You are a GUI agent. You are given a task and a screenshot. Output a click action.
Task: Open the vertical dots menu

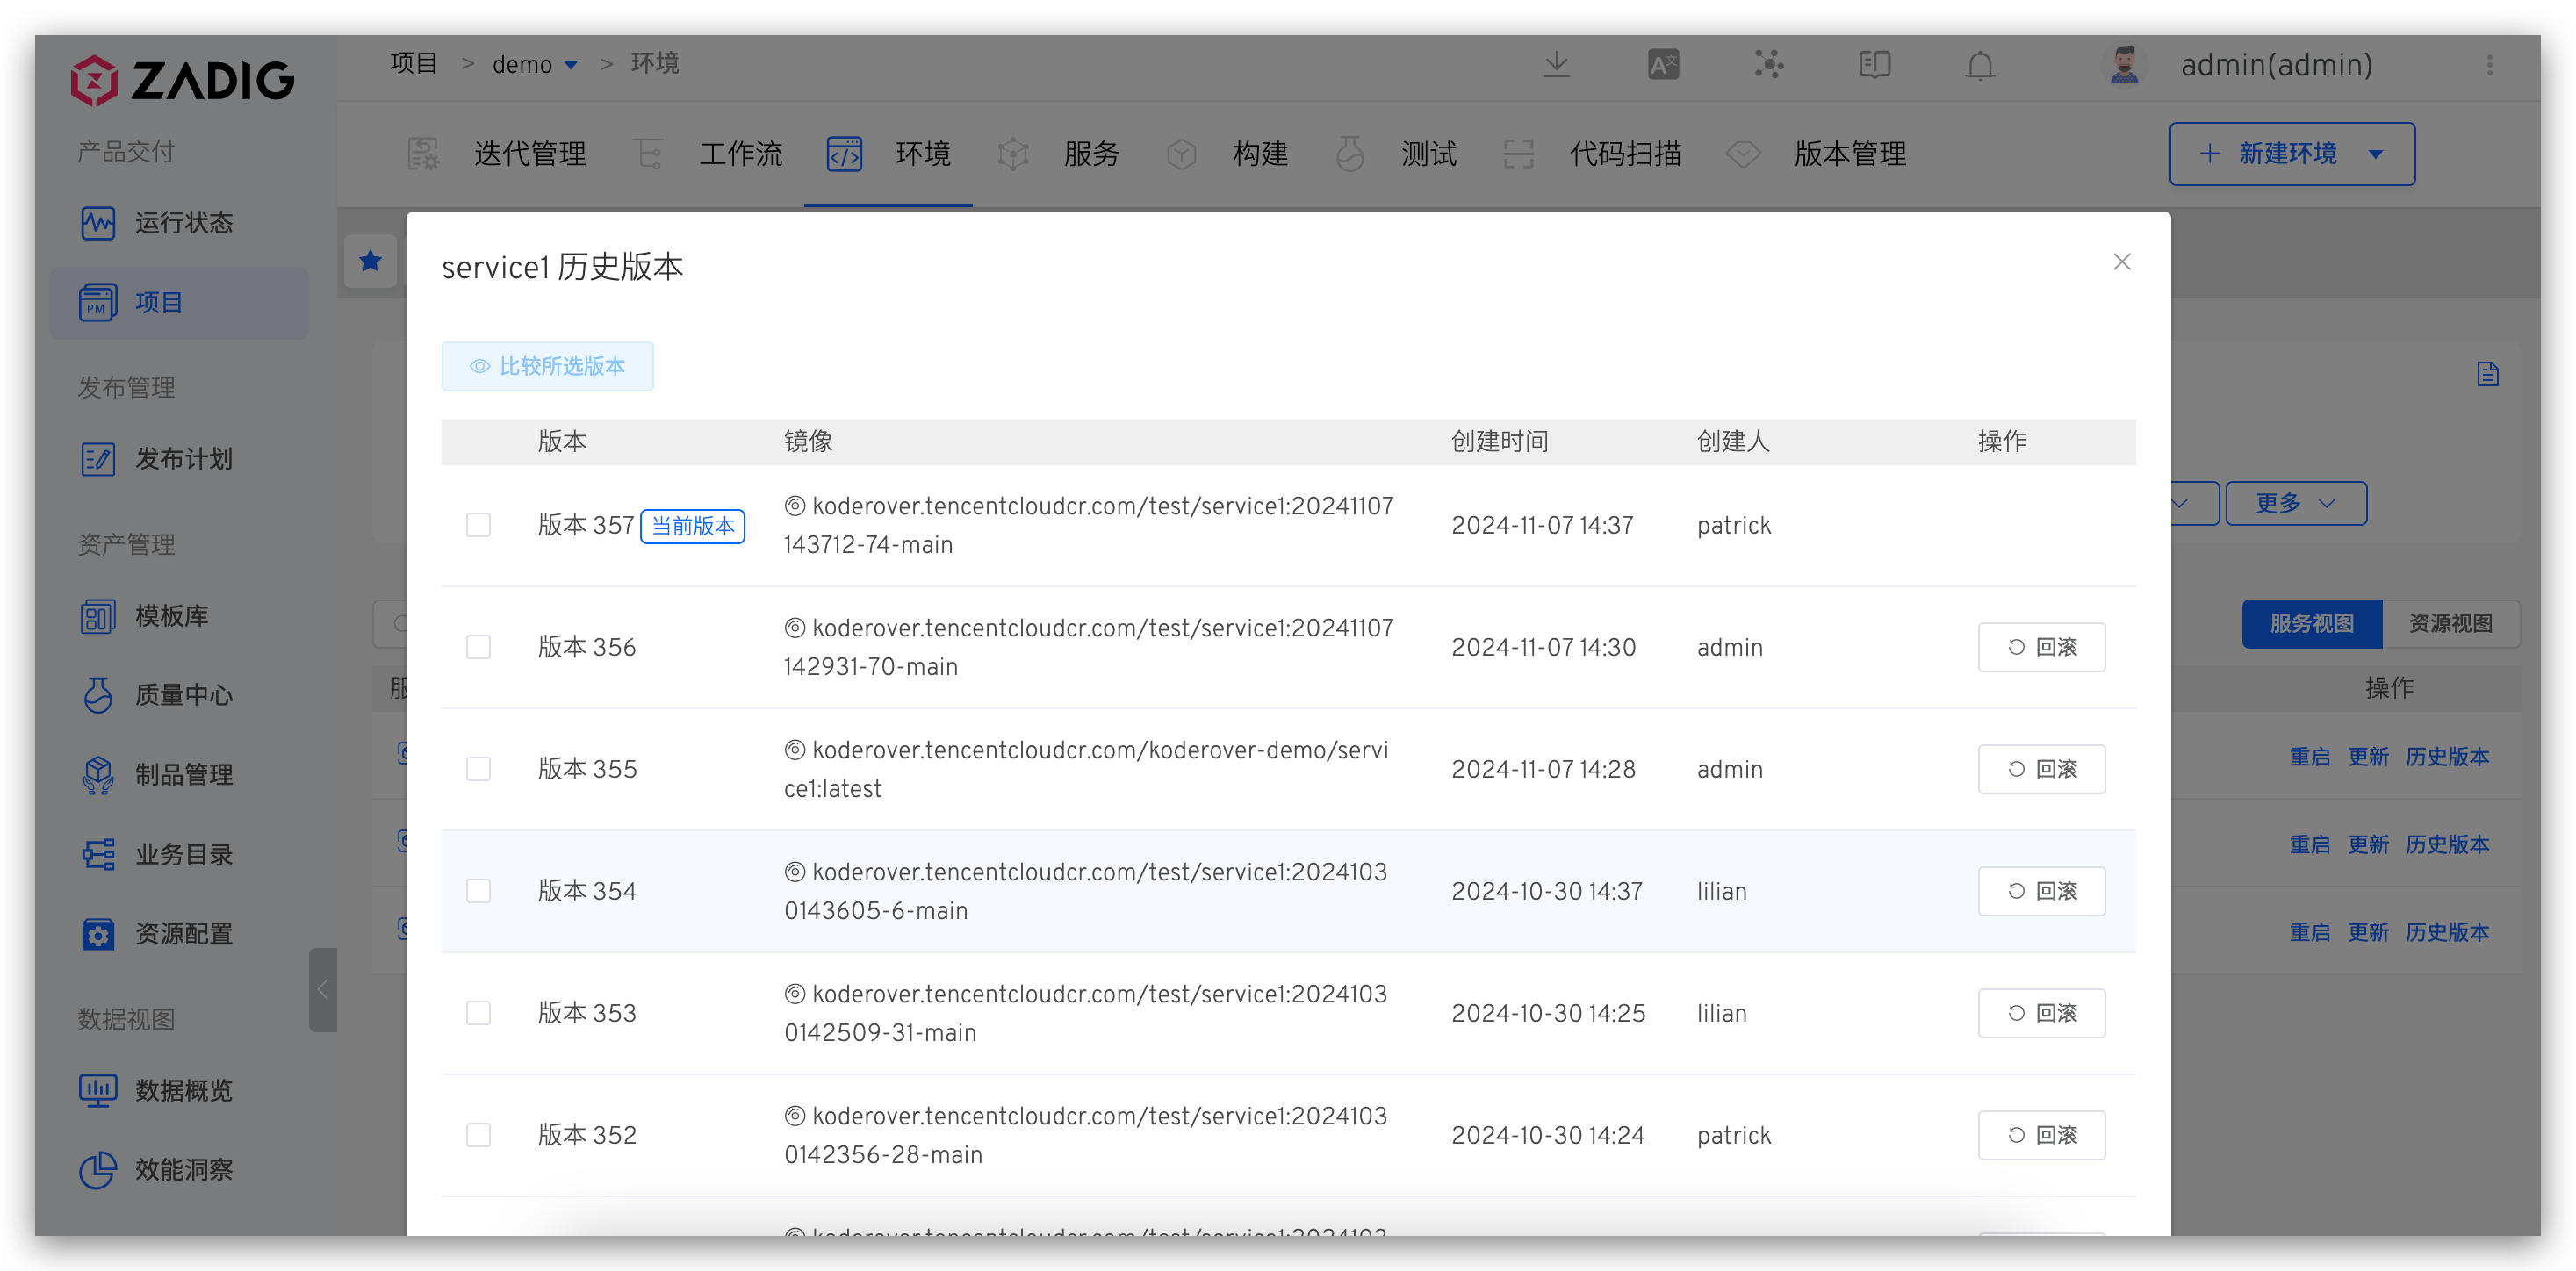click(x=2490, y=65)
